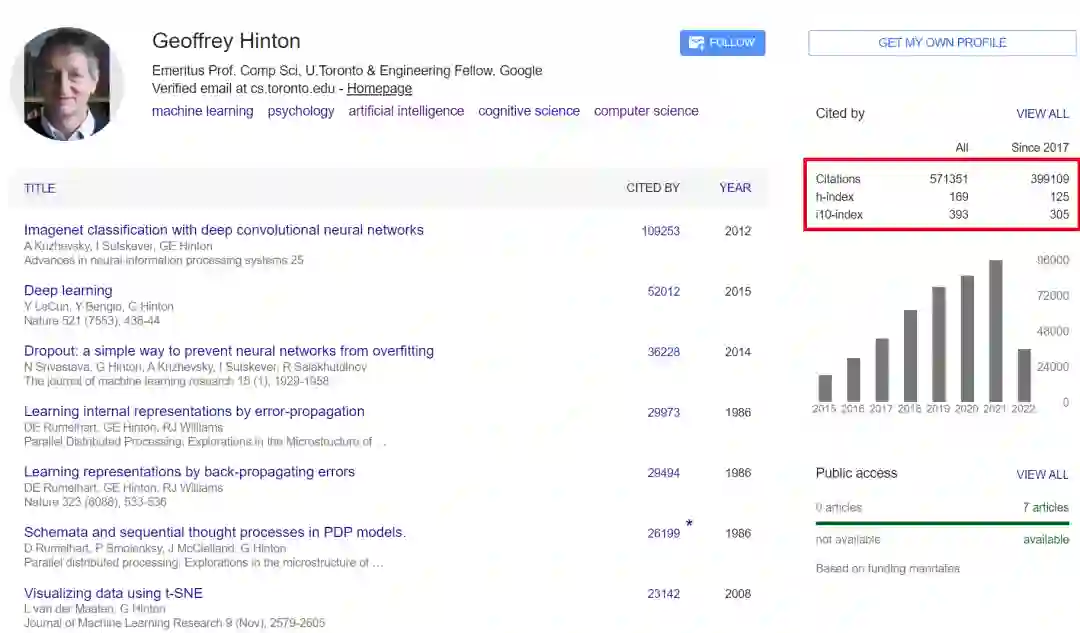Sort publications by Year column
Screen dimensions: 1080x633
(735, 188)
